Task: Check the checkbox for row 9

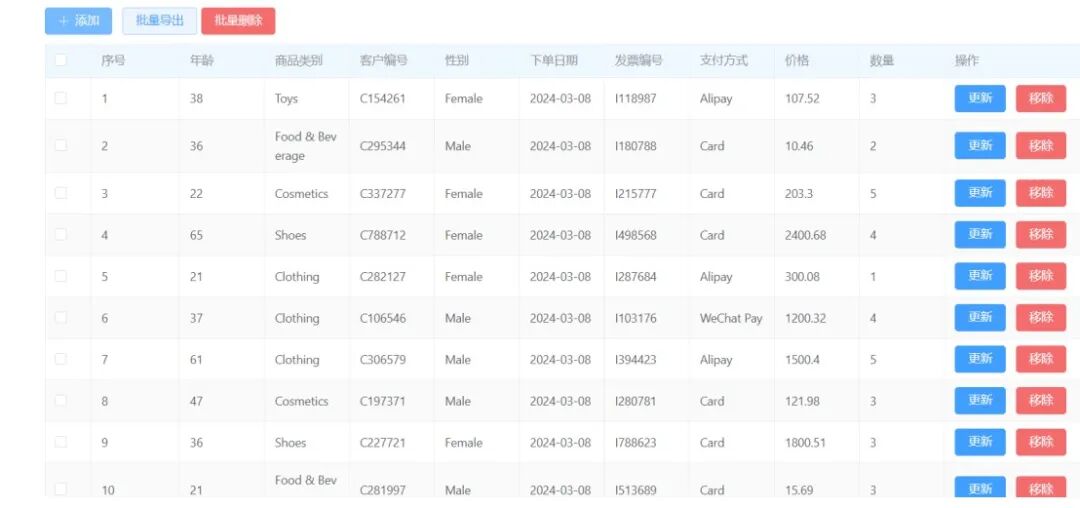Action: (61, 442)
